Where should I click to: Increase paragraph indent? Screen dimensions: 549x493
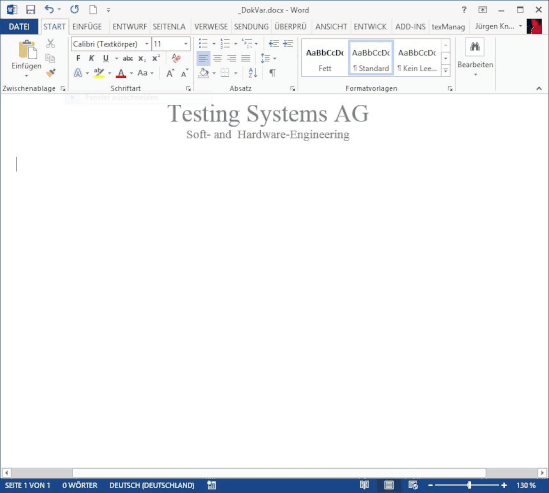pyautogui.click(x=288, y=43)
